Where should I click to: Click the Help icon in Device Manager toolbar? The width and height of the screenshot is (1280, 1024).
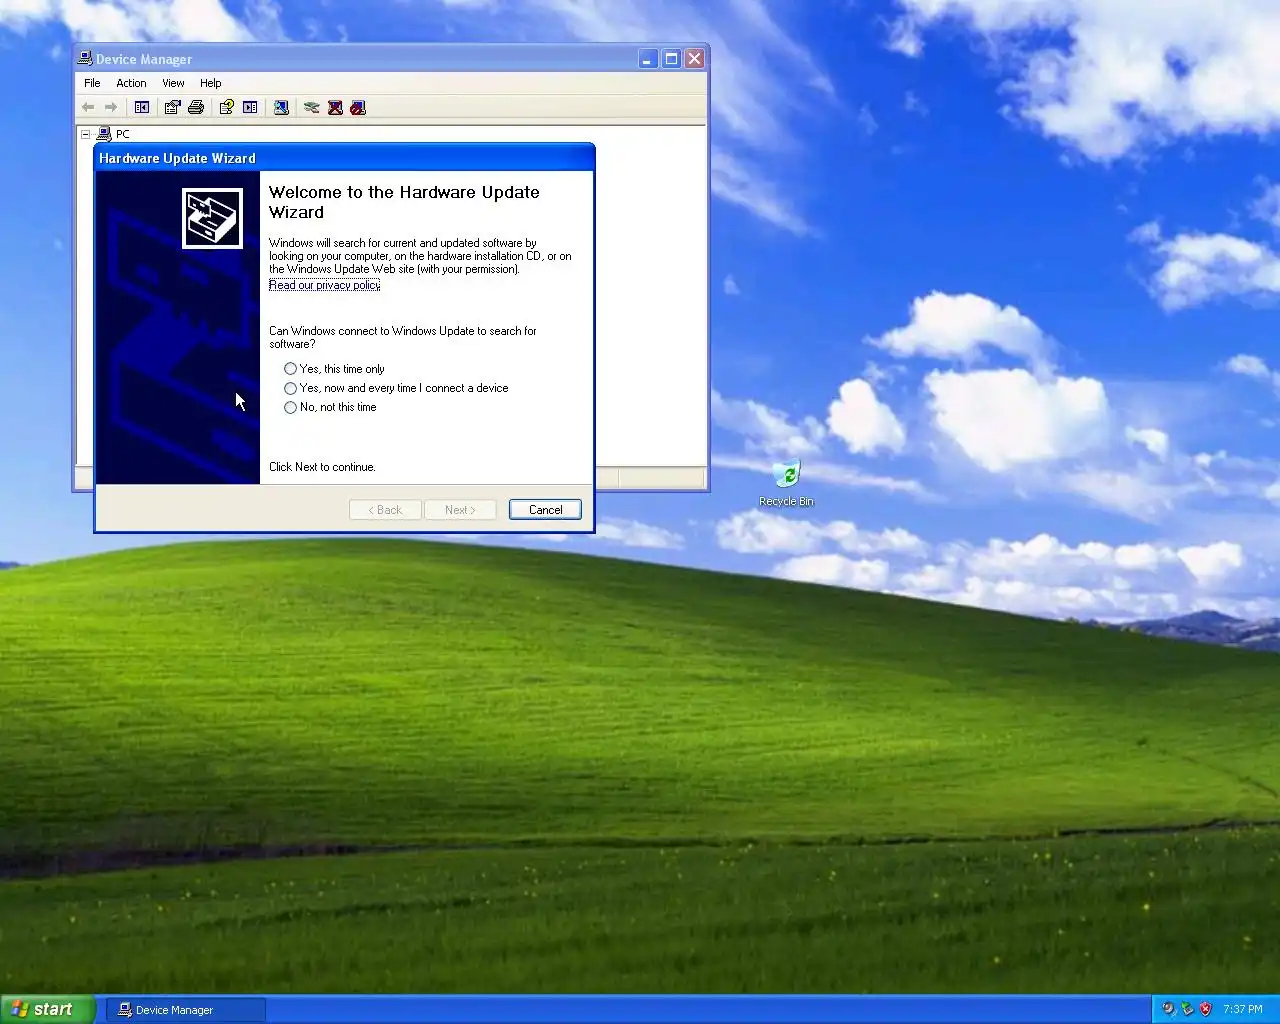point(227,107)
